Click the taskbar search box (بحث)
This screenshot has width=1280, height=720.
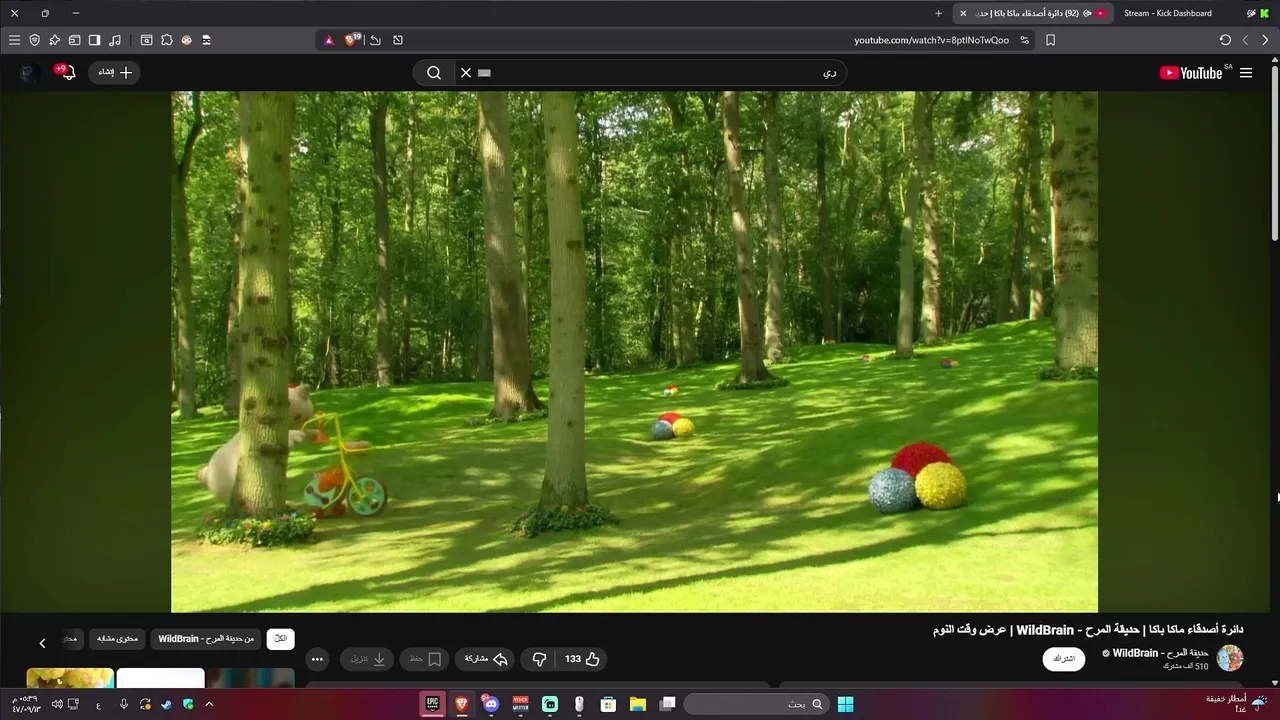(758, 704)
